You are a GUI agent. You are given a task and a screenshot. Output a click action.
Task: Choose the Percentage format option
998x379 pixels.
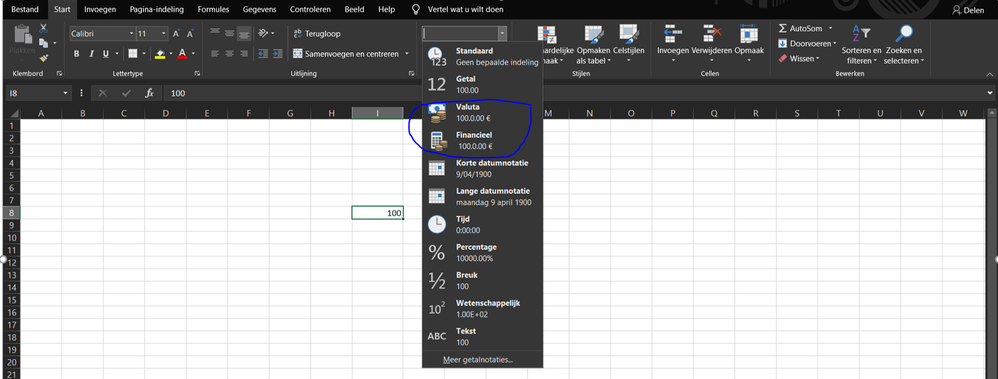click(x=482, y=252)
